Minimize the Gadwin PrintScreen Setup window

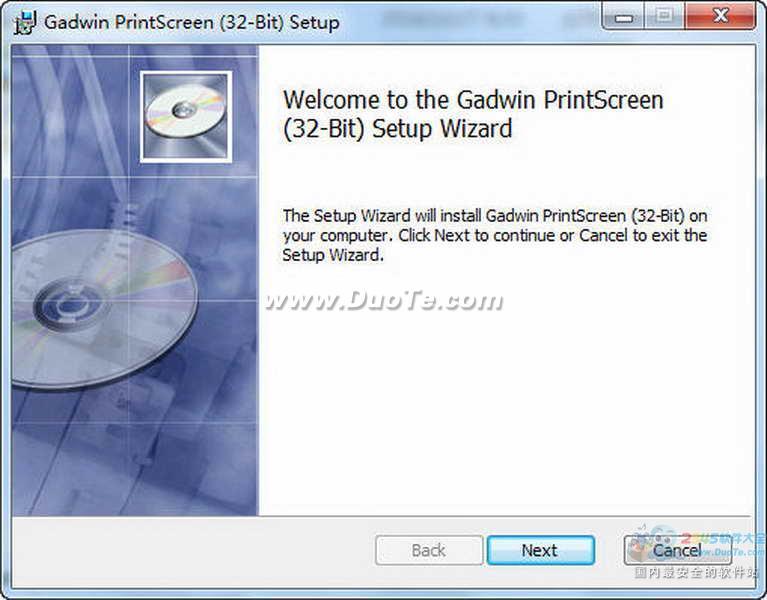coord(624,17)
